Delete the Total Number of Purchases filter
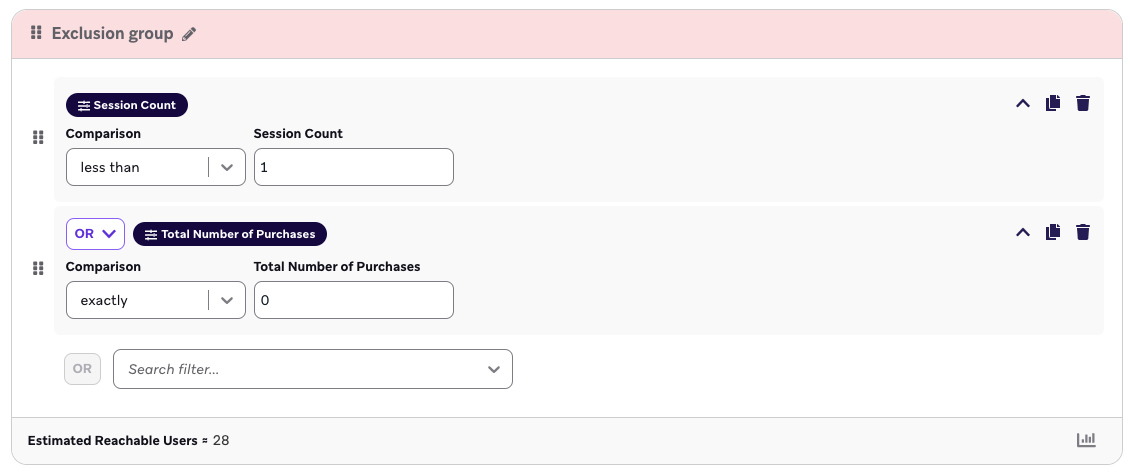This screenshot has width=1130, height=476. click(1082, 232)
